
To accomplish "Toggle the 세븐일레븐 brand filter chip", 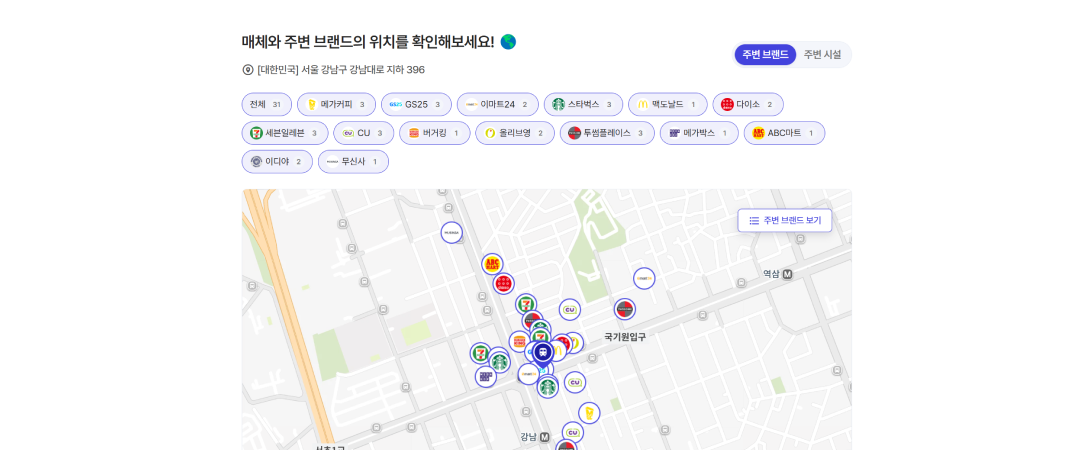I will click(x=285, y=133).
